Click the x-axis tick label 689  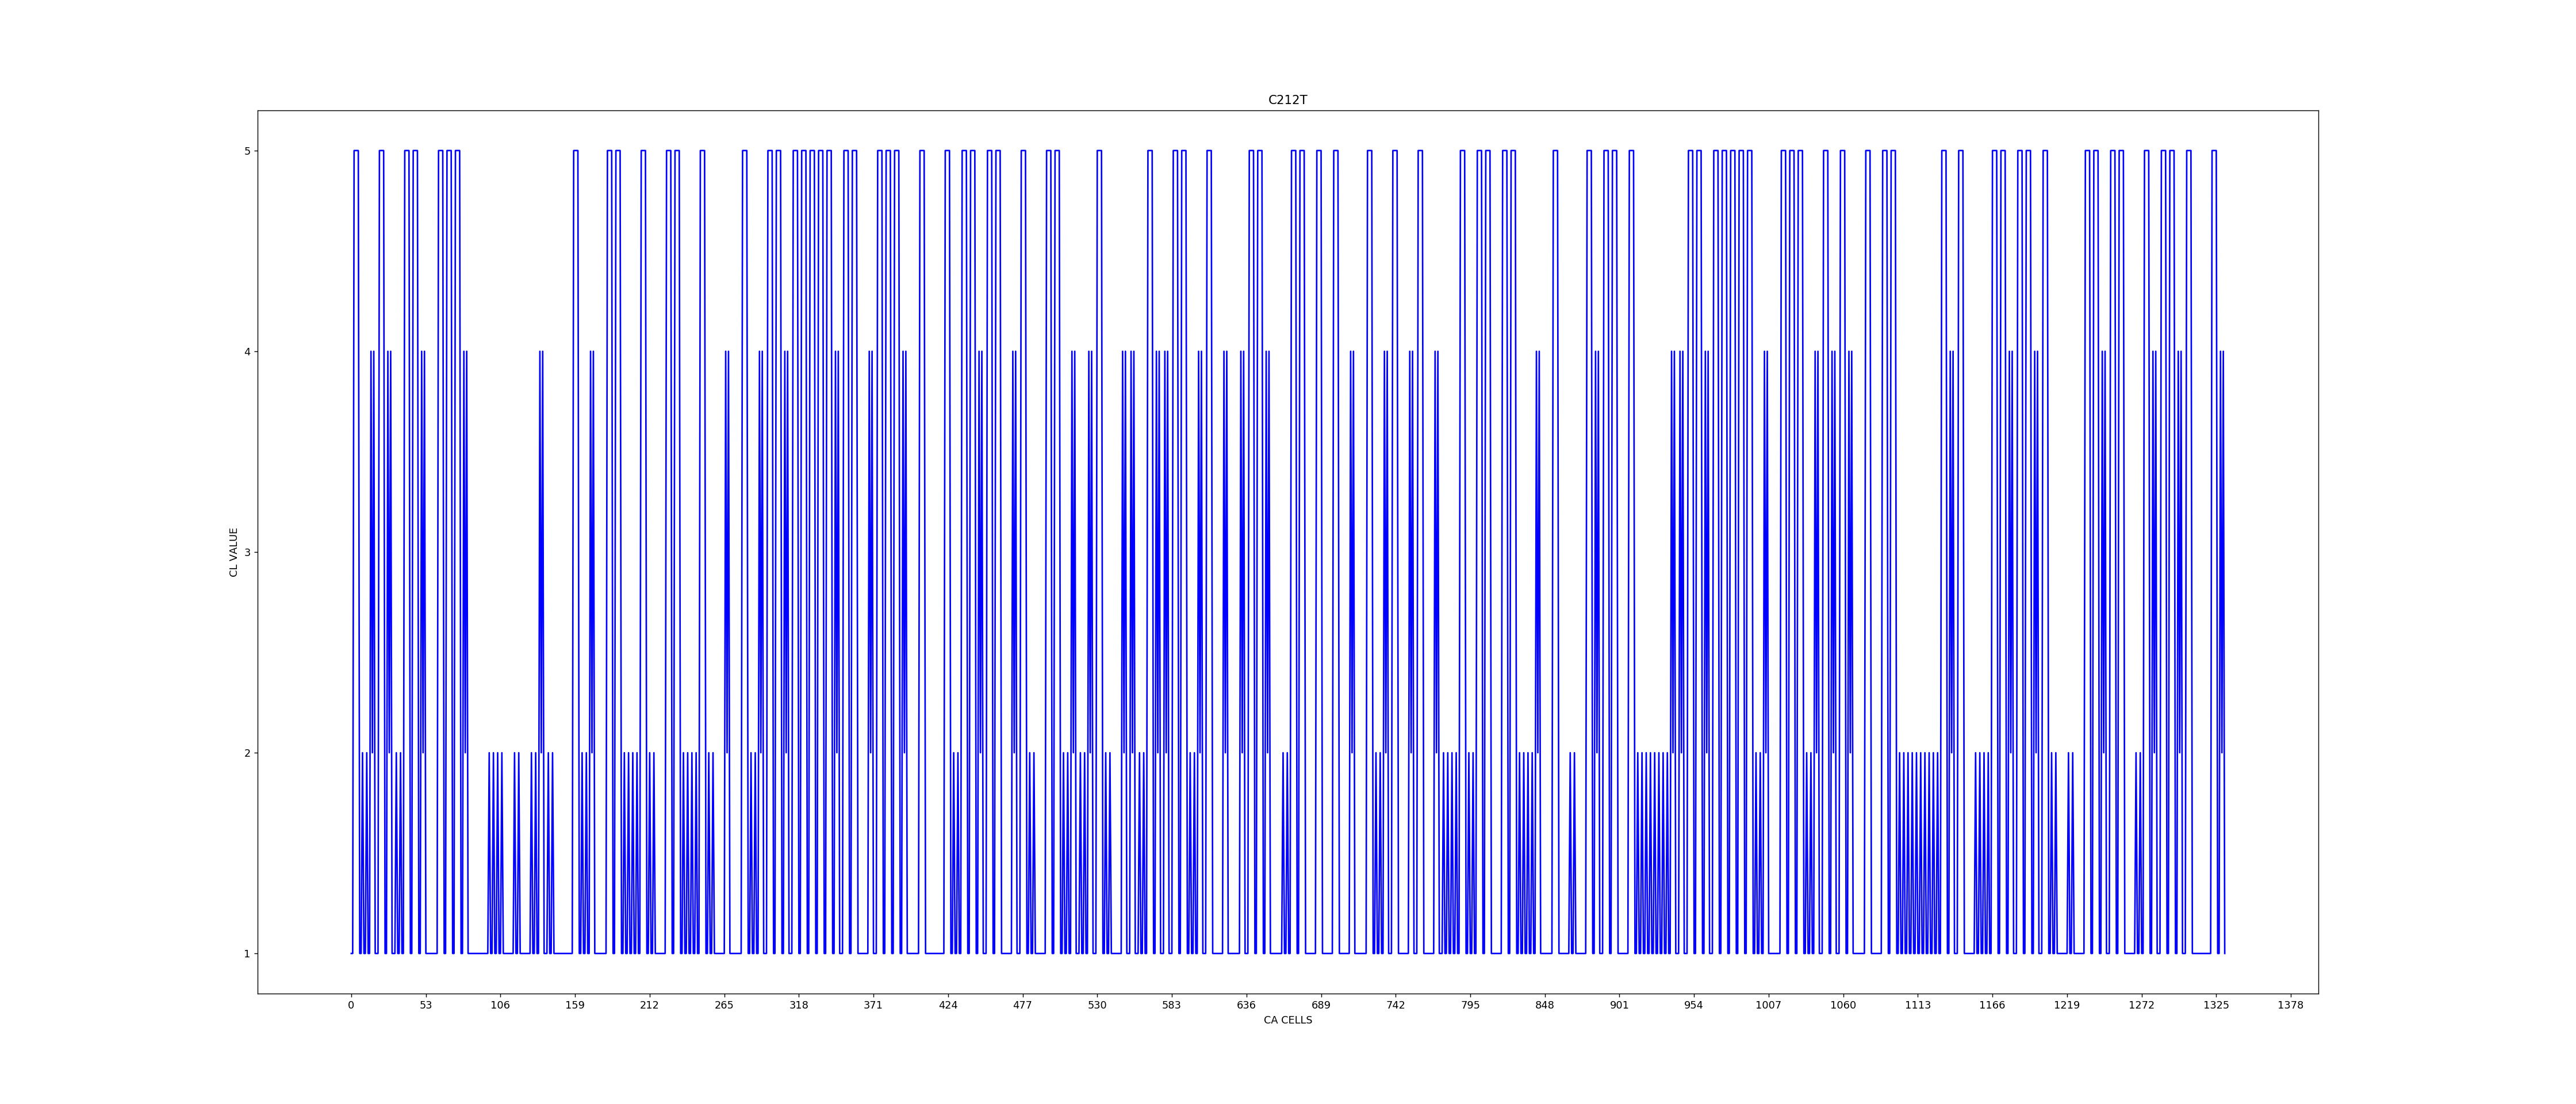(1321, 1005)
